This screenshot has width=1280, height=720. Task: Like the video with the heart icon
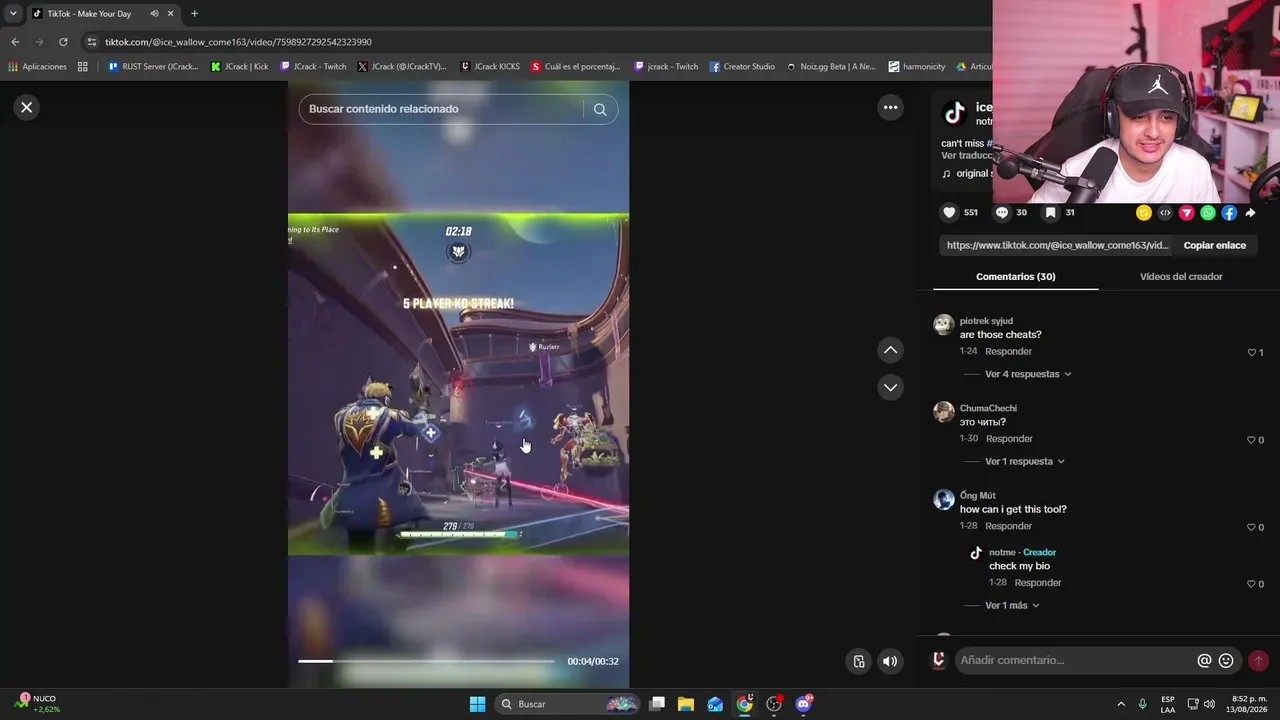(949, 212)
